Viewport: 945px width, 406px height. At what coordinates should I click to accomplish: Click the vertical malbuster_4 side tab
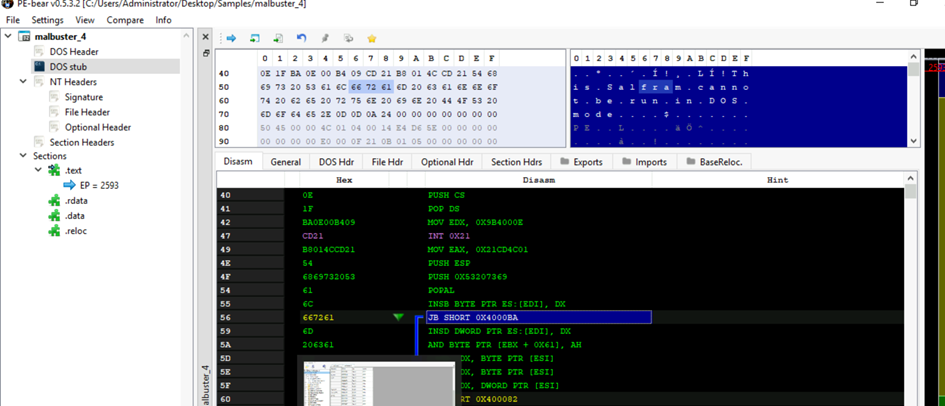pos(205,386)
